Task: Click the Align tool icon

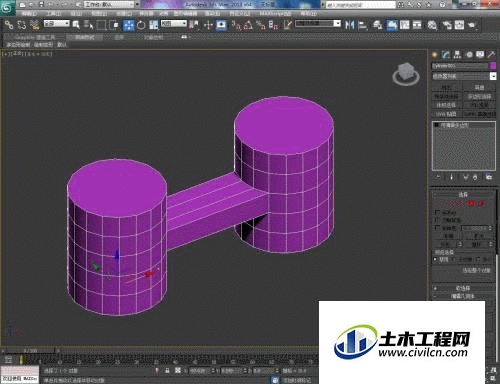Action: (x=362, y=25)
